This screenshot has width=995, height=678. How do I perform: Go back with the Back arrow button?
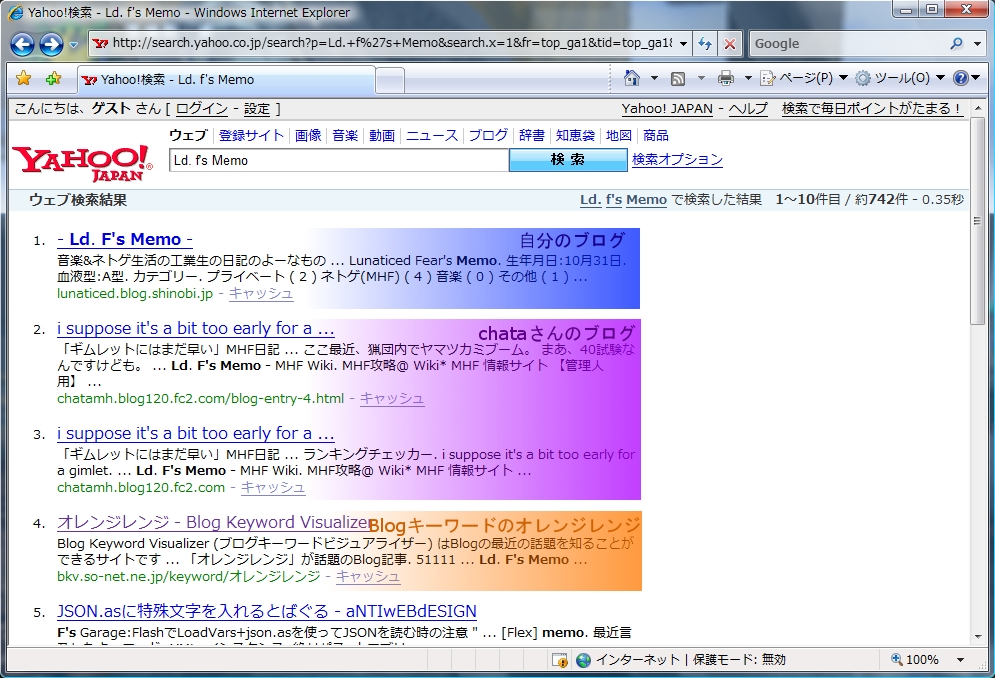click(x=23, y=44)
